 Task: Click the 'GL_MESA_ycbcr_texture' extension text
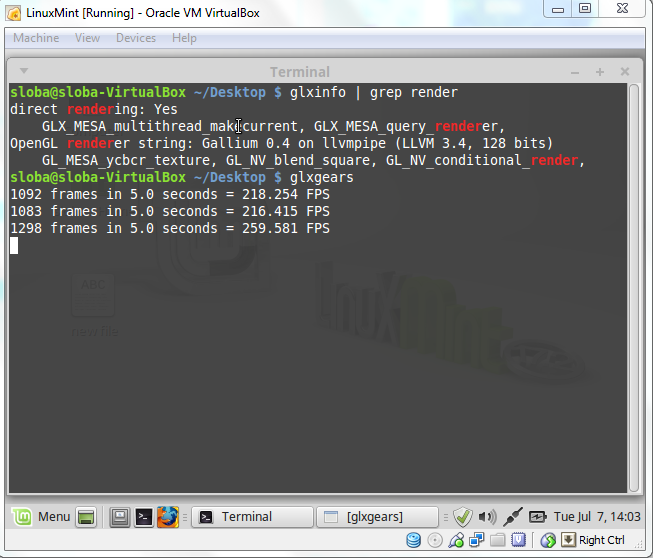click(x=126, y=161)
